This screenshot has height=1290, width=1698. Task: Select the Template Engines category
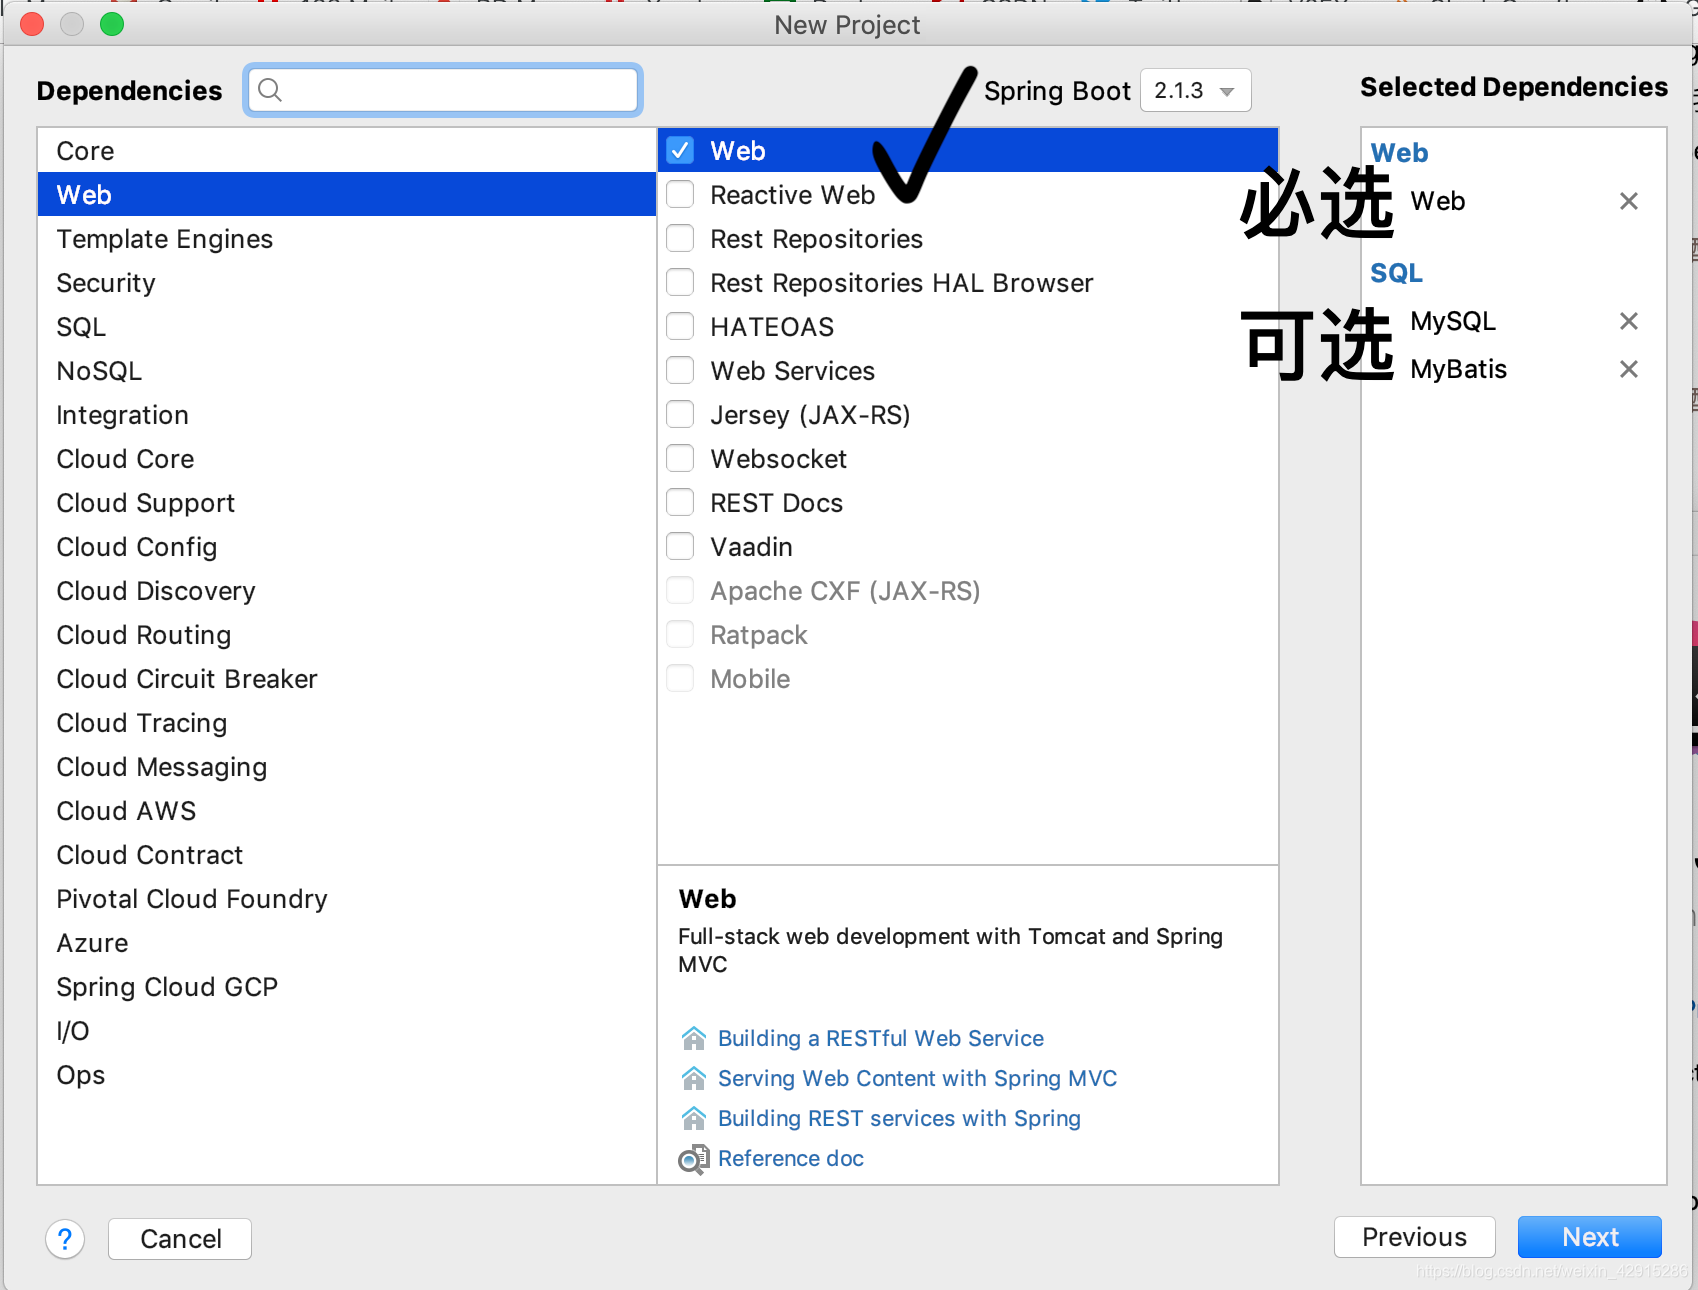(x=346, y=238)
